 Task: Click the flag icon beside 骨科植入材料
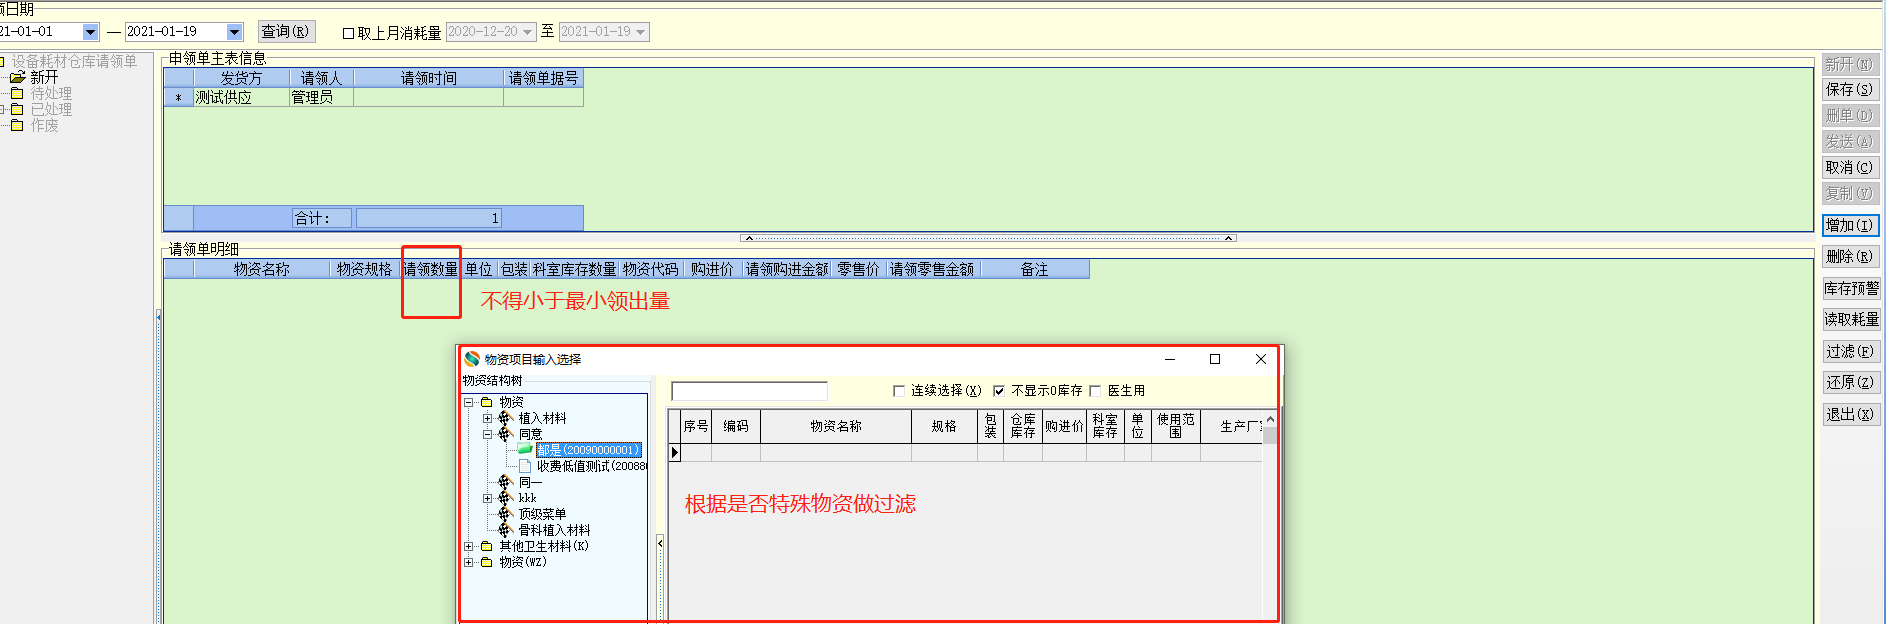coord(505,530)
